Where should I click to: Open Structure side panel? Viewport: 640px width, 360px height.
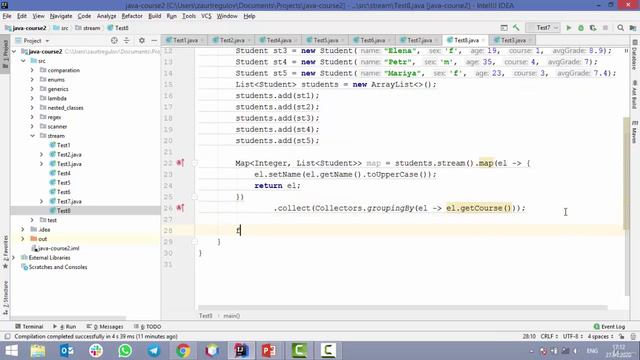(5, 297)
